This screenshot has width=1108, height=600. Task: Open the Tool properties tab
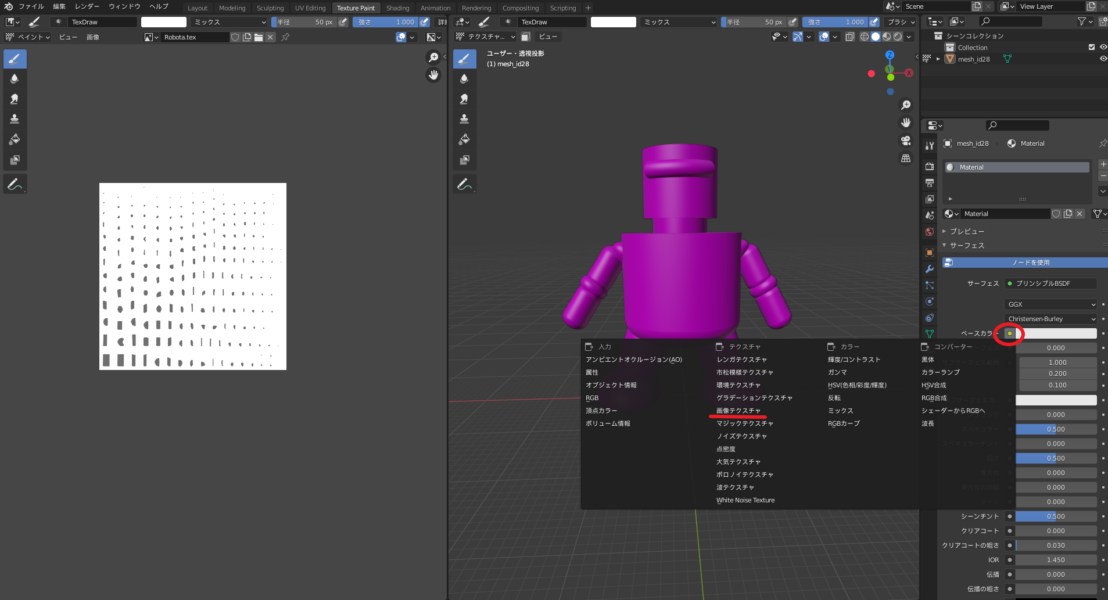tap(929, 146)
